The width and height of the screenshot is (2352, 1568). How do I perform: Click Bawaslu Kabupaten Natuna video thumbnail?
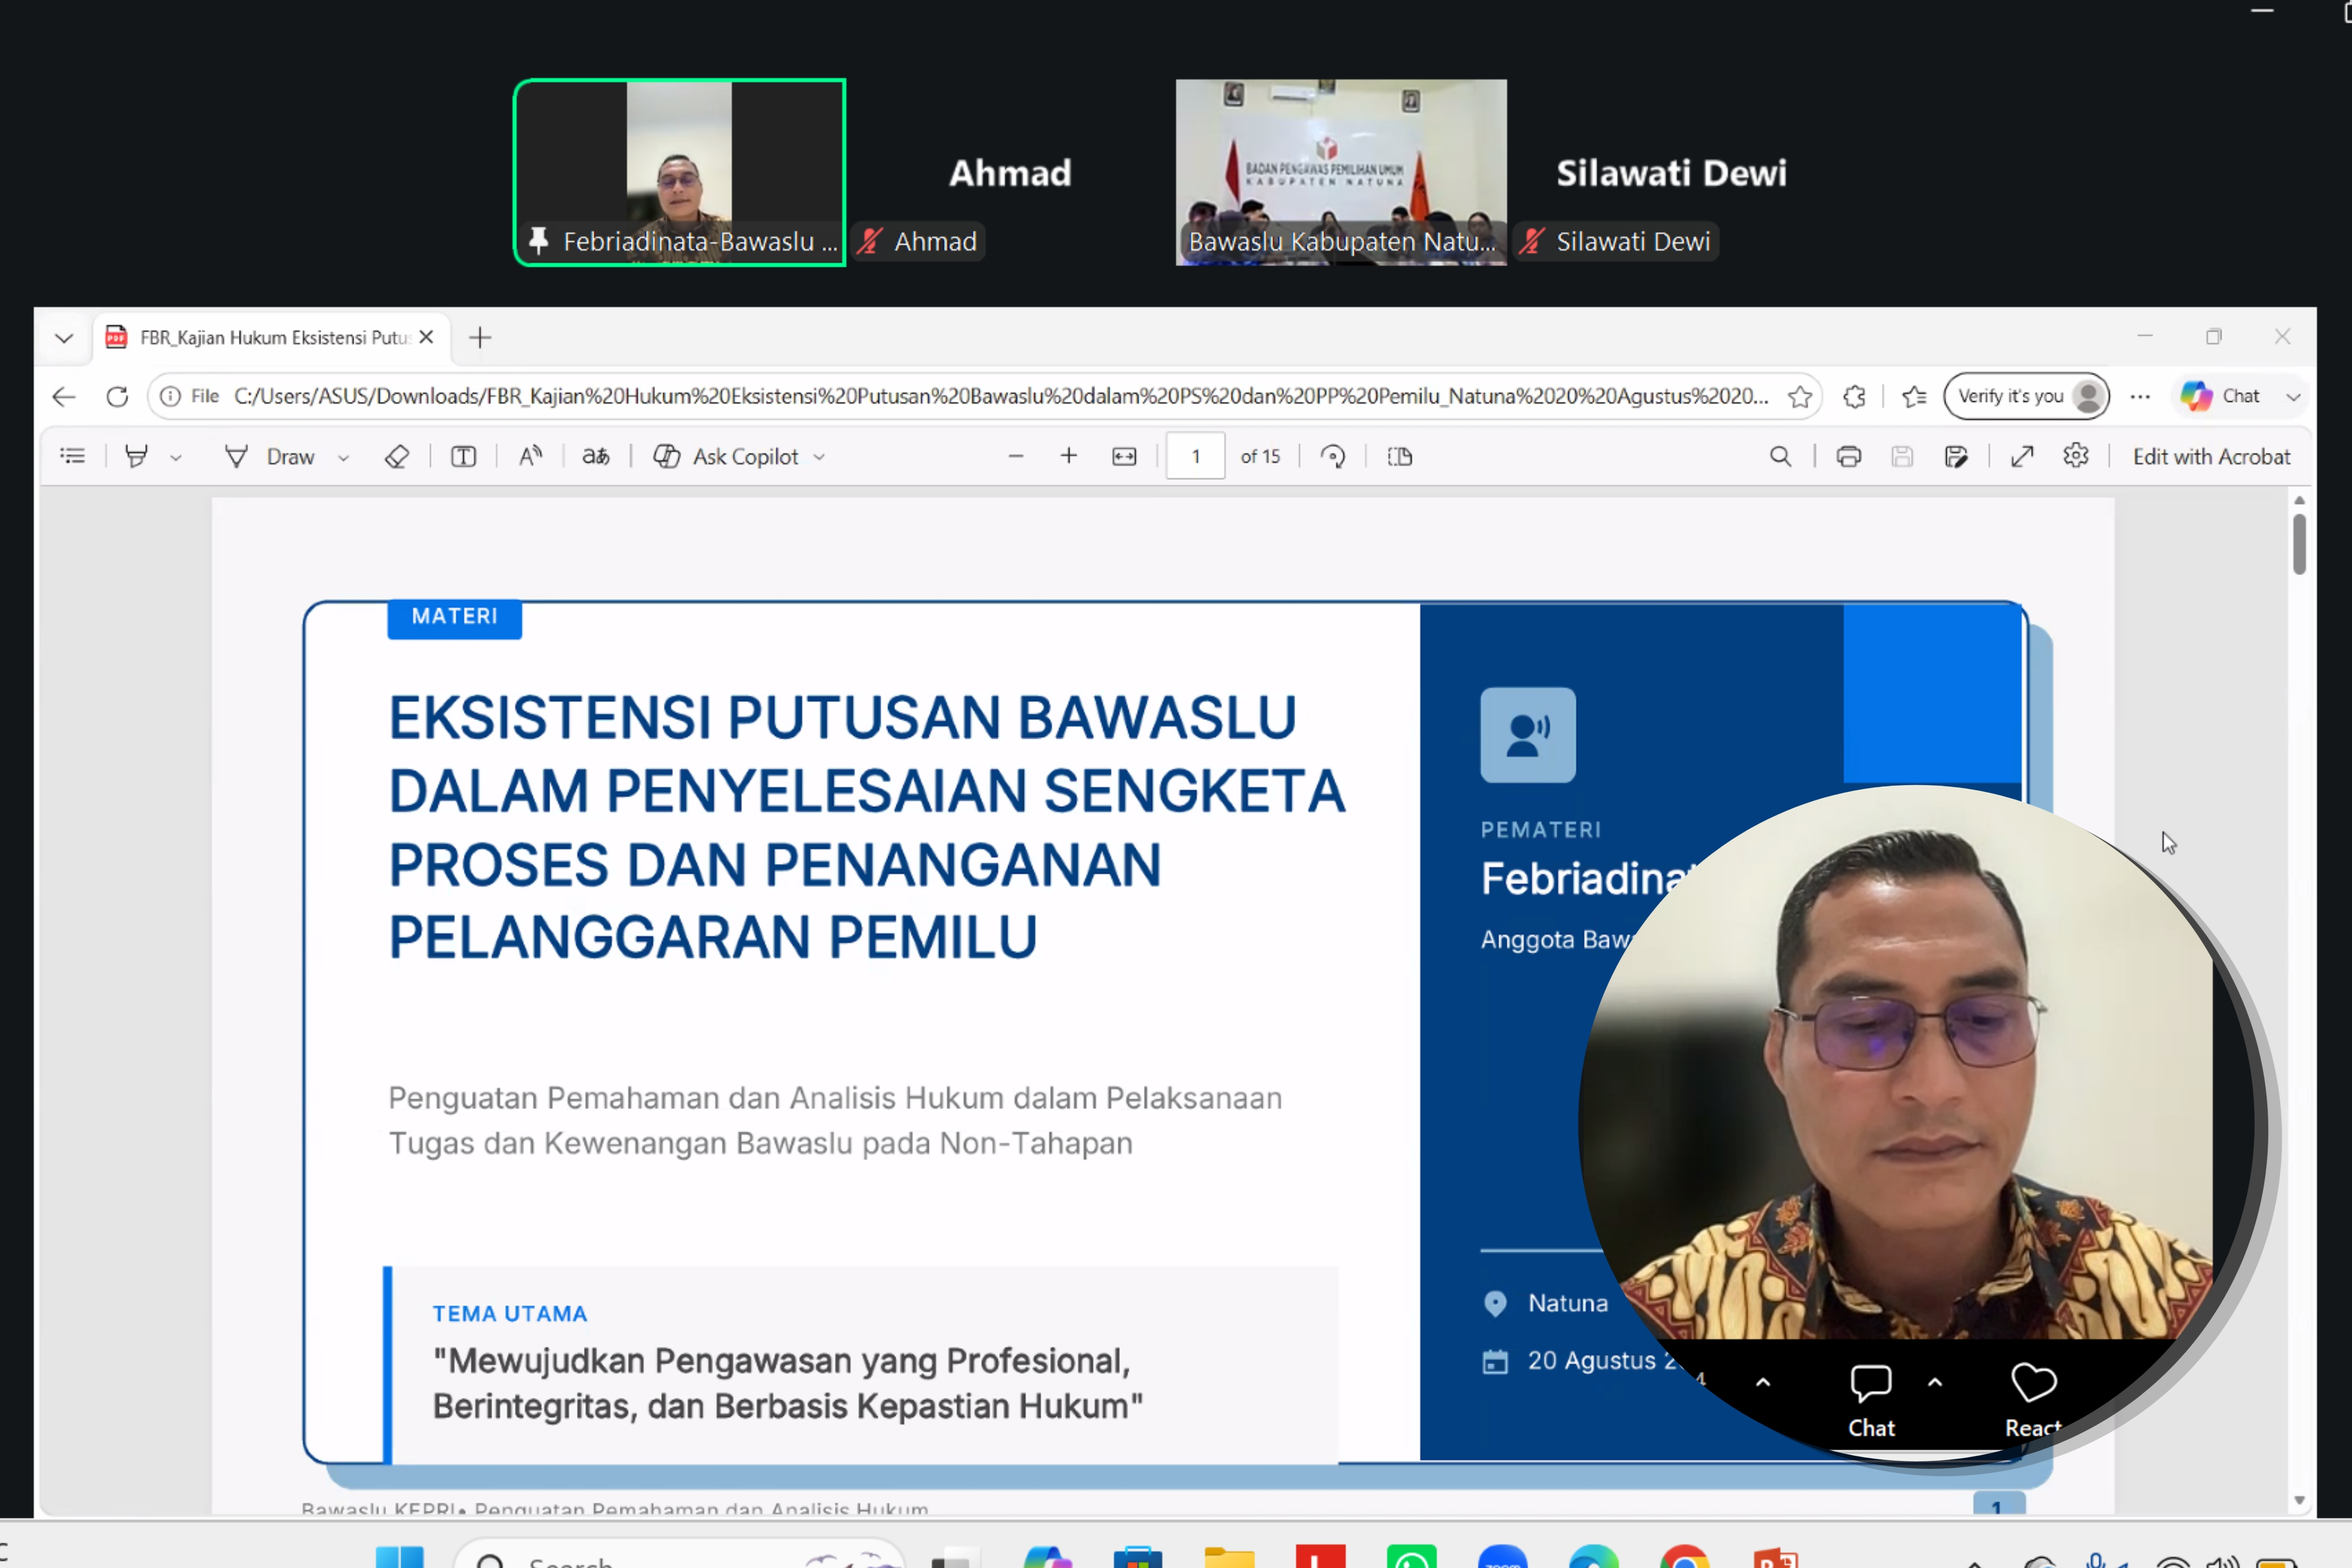[x=1341, y=172]
